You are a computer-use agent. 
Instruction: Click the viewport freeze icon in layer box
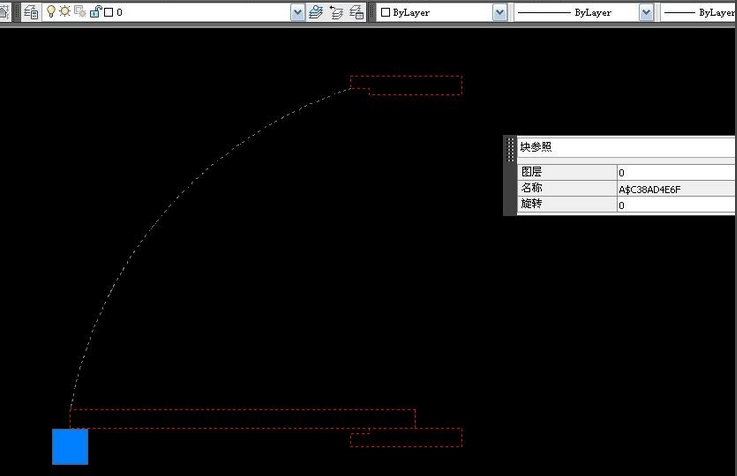pyautogui.click(x=79, y=12)
